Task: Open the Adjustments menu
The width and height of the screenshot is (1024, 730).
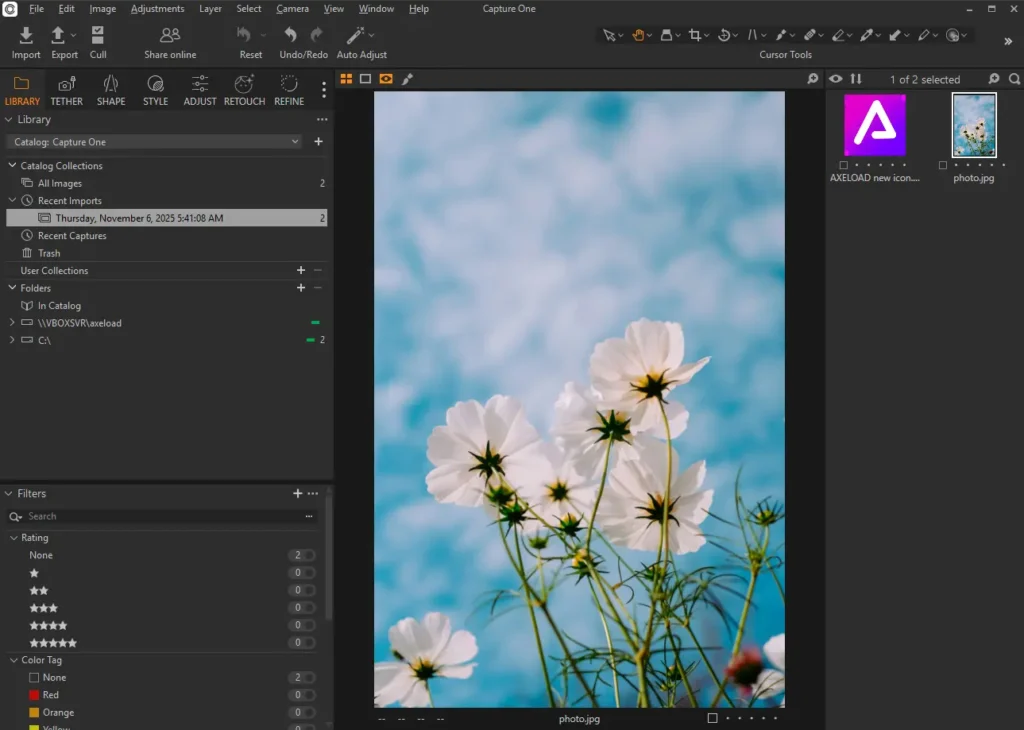Action: click(157, 8)
